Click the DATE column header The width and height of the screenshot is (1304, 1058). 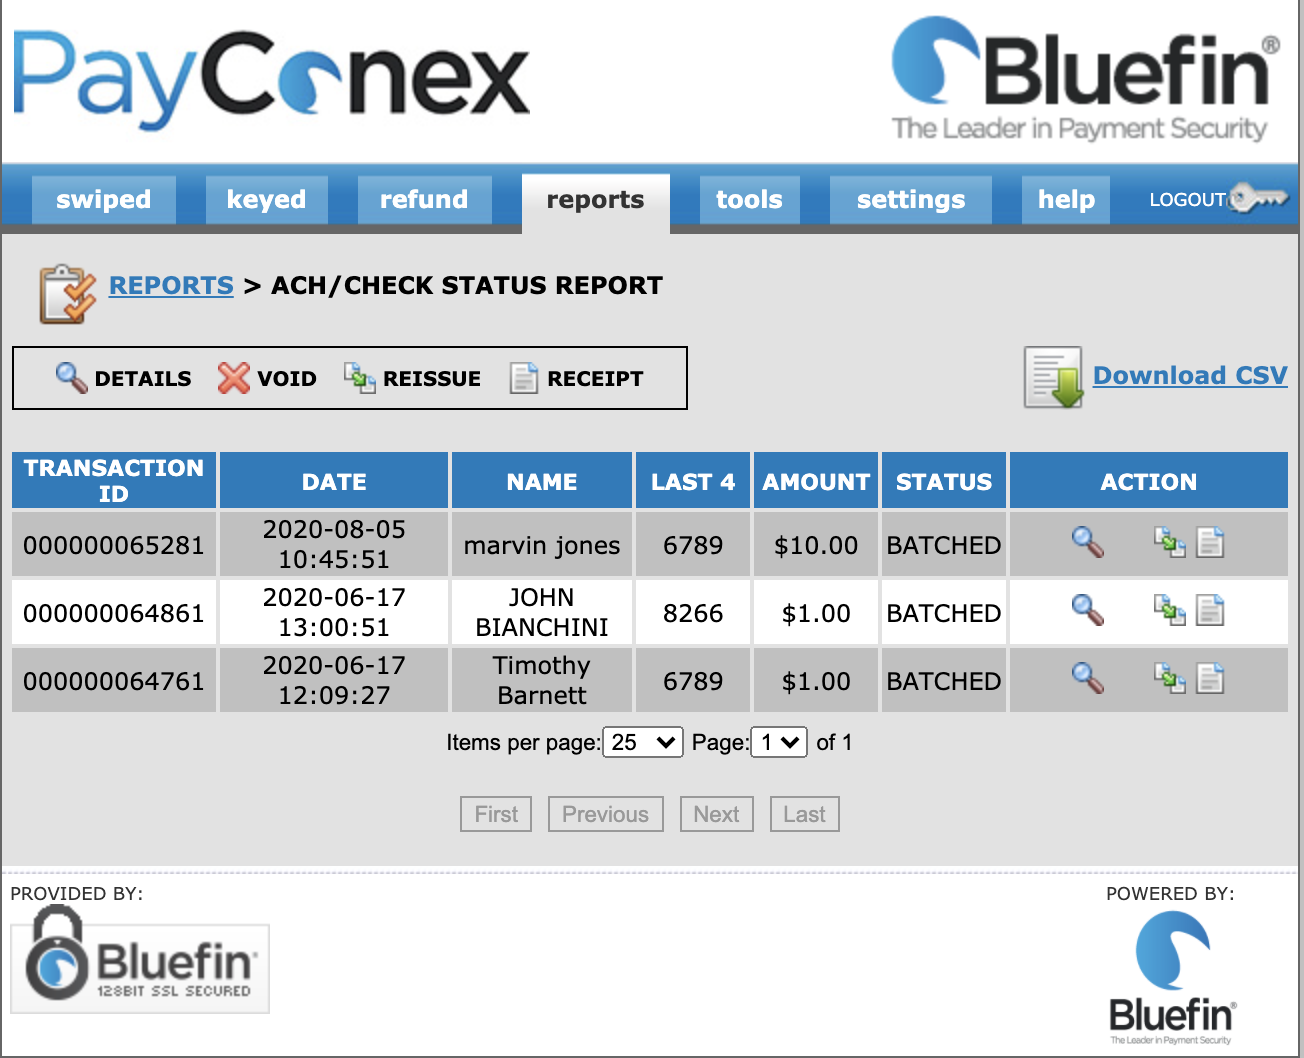point(334,481)
